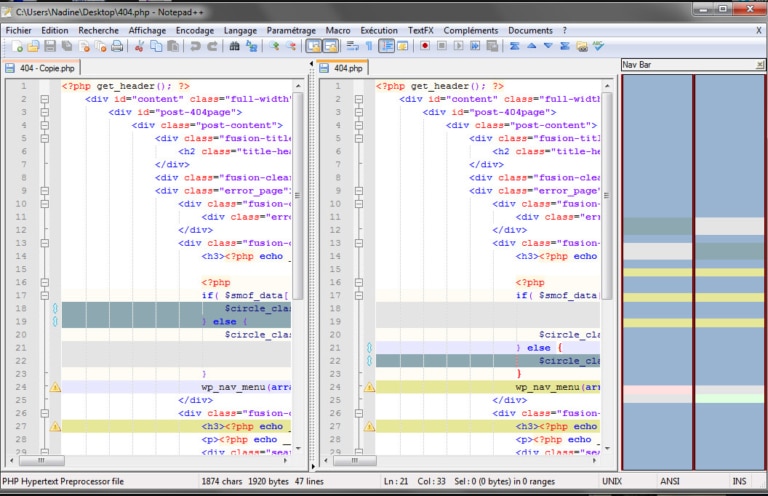Close the Nav Bar panel
This screenshot has height=496, width=768.
(758, 65)
